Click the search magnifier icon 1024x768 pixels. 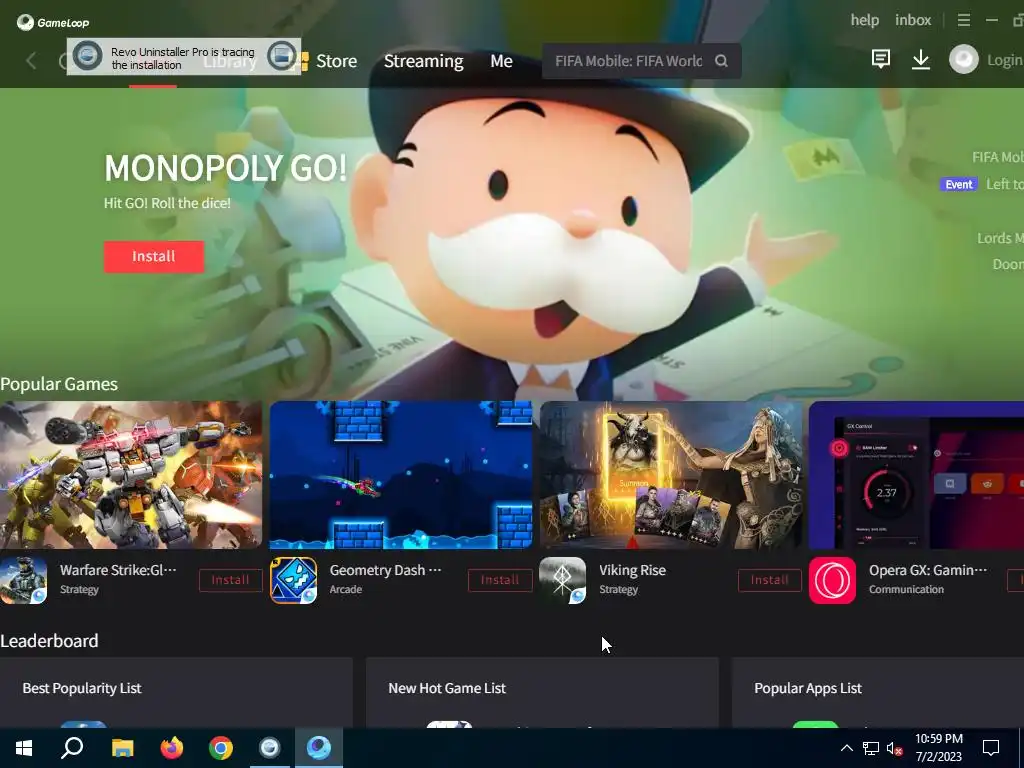point(721,61)
